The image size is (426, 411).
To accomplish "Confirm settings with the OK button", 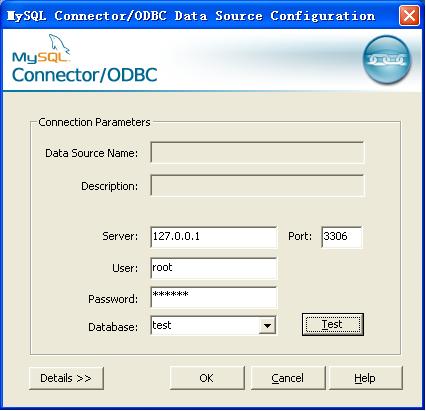I will (207, 378).
